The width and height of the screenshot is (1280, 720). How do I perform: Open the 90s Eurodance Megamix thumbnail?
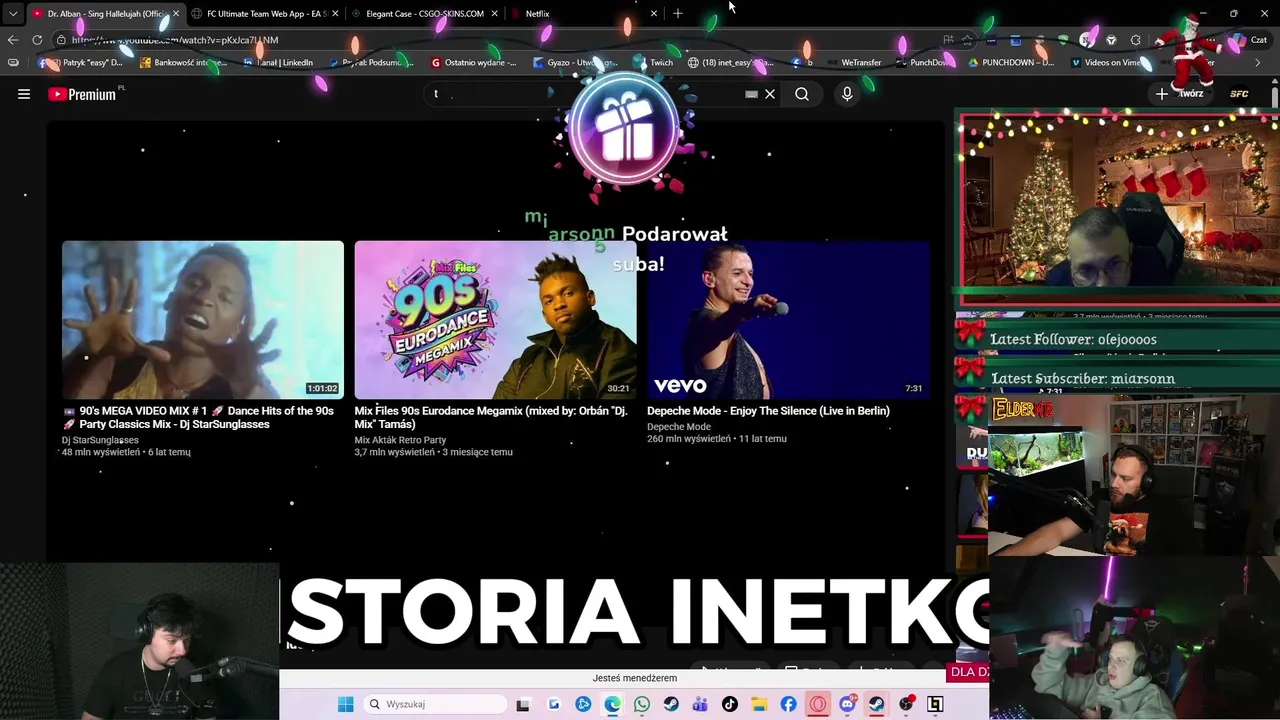pos(495,320)
